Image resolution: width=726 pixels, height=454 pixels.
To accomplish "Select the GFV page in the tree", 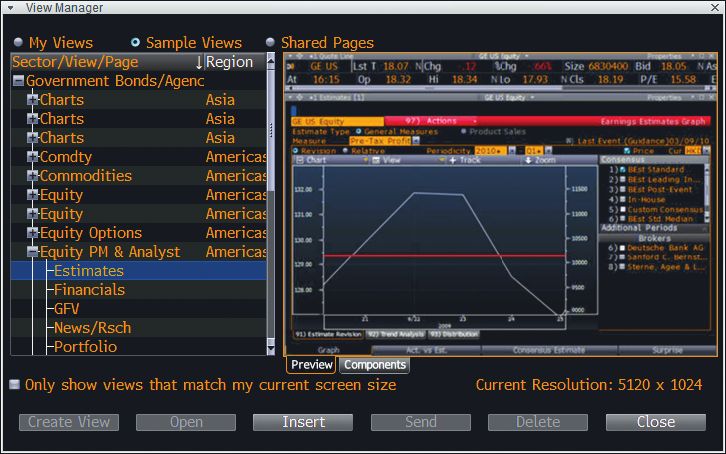I will (x=67, y=309).
